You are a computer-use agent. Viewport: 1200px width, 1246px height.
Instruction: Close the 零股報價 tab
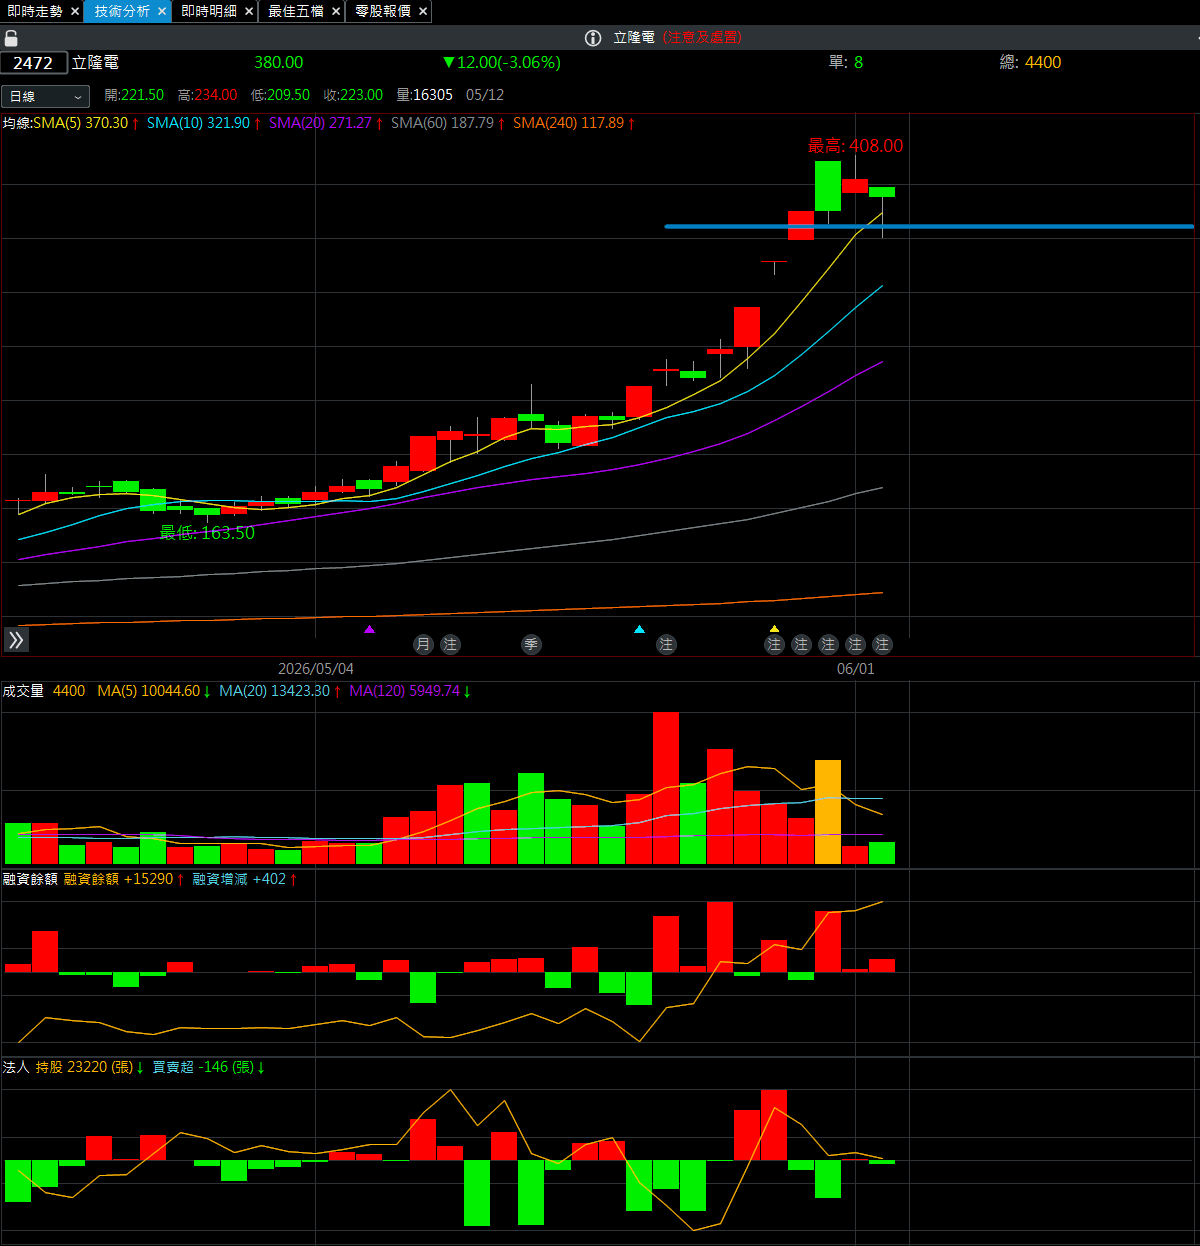423,11
